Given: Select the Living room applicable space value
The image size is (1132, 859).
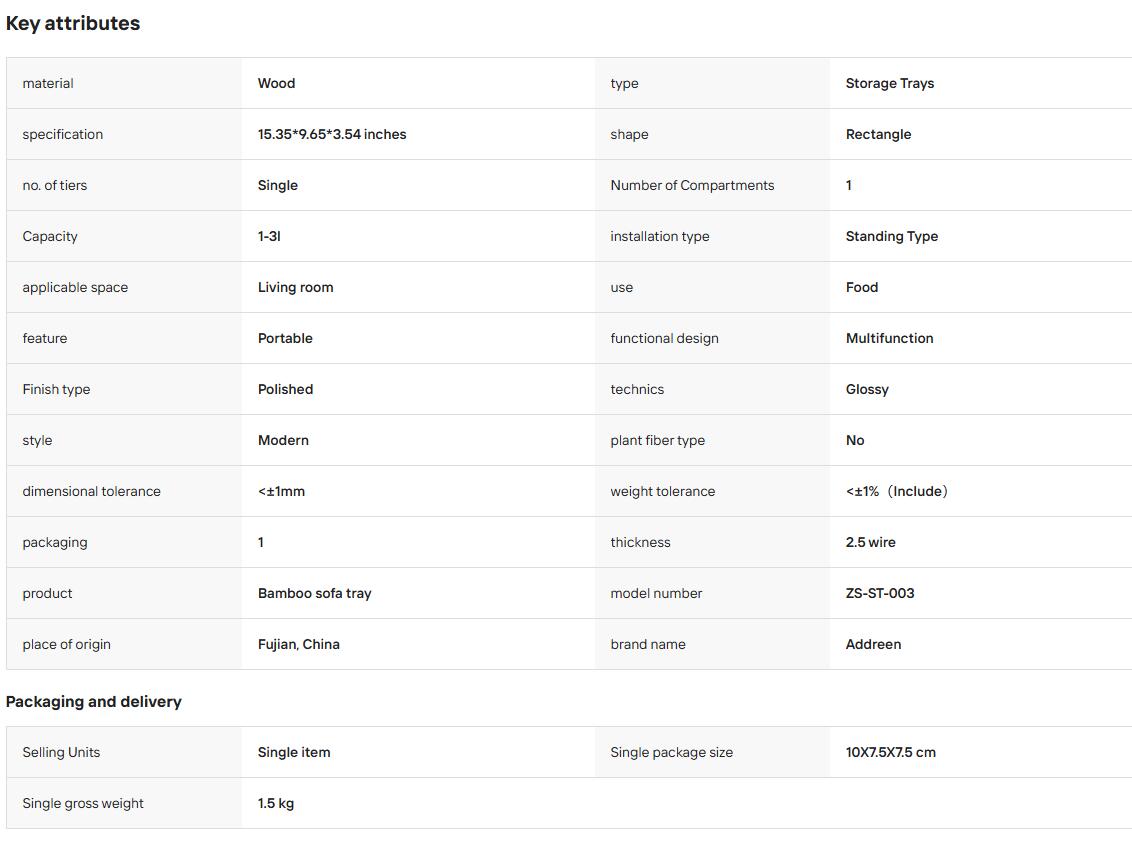Looking at the screenshot, I should point(295,287).
